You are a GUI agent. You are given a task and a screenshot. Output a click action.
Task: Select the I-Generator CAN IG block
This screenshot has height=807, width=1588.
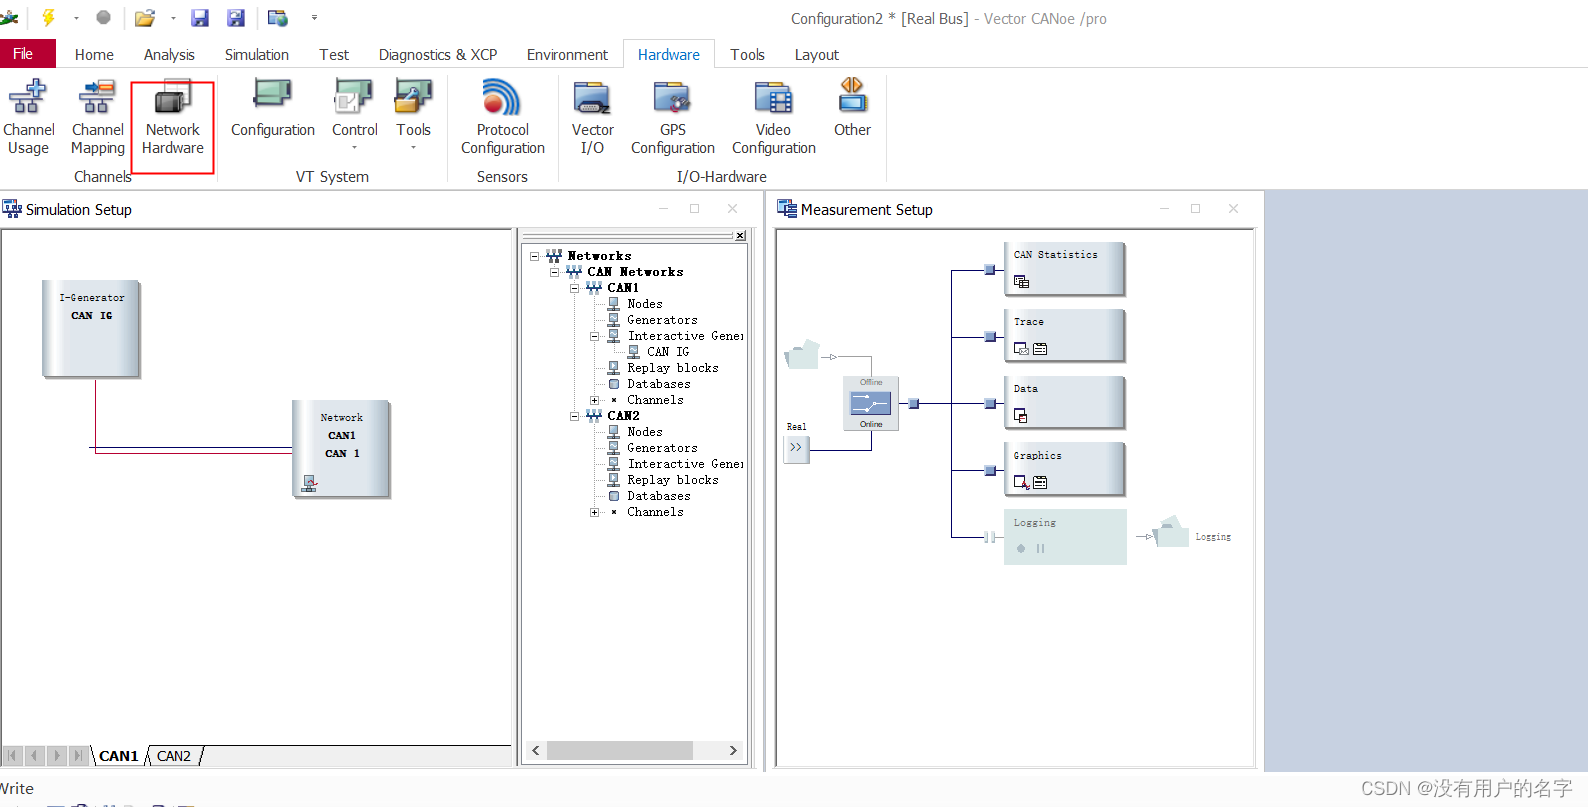[x=91, y=329]
